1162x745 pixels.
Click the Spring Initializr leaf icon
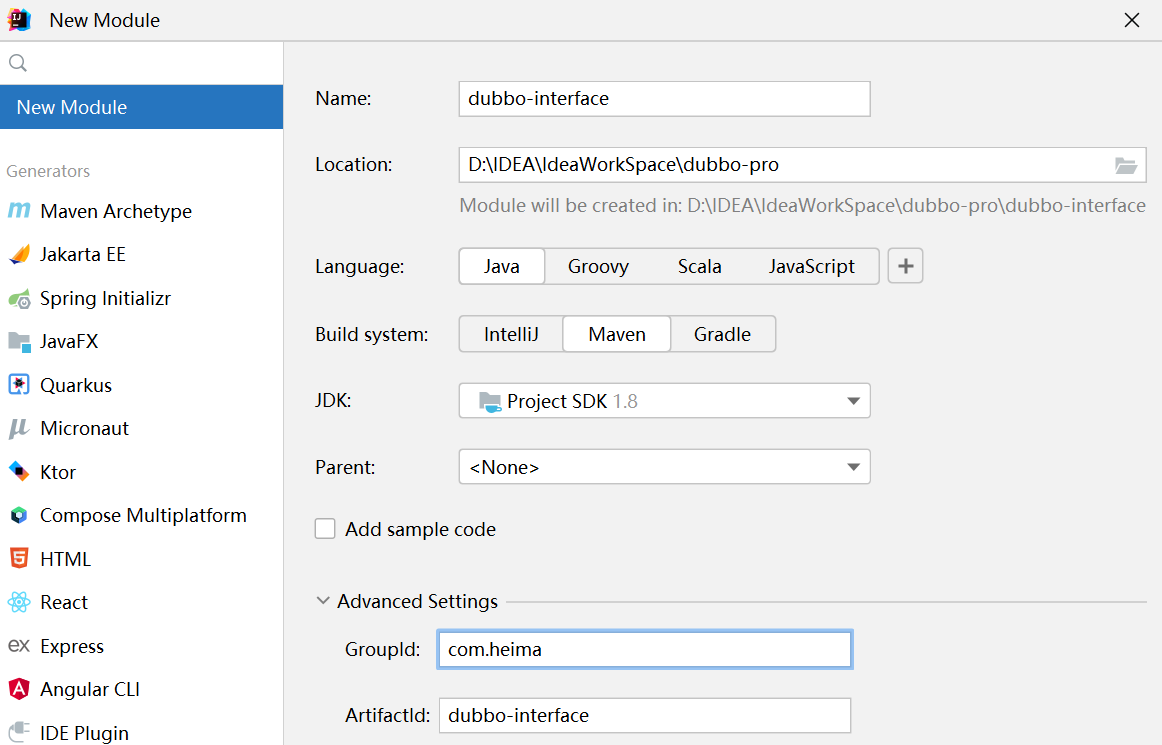[19, 299]
